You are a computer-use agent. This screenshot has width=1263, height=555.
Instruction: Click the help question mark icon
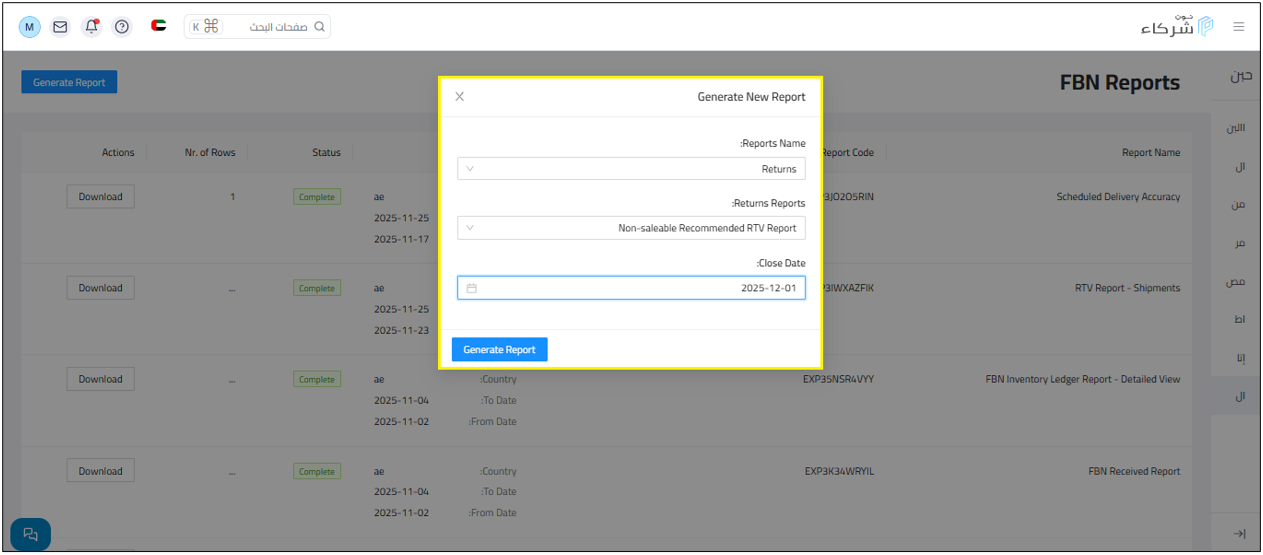pyautogui.click(x=122, y=27)
